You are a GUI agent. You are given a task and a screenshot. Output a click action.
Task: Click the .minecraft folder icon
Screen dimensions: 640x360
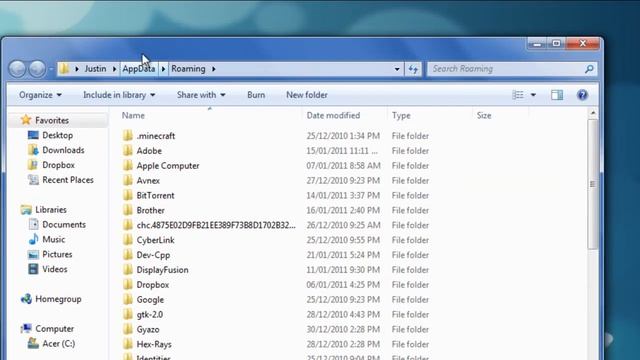point(128,135)
